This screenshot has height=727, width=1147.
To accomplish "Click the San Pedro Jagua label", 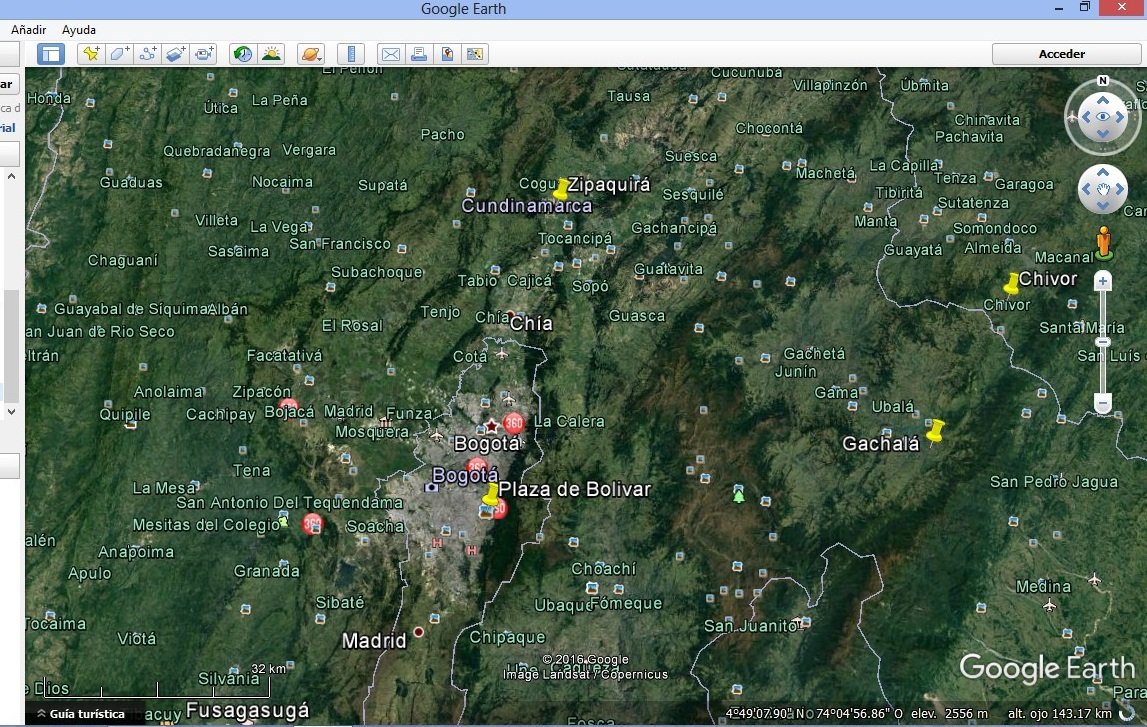I will point(1053,481).
